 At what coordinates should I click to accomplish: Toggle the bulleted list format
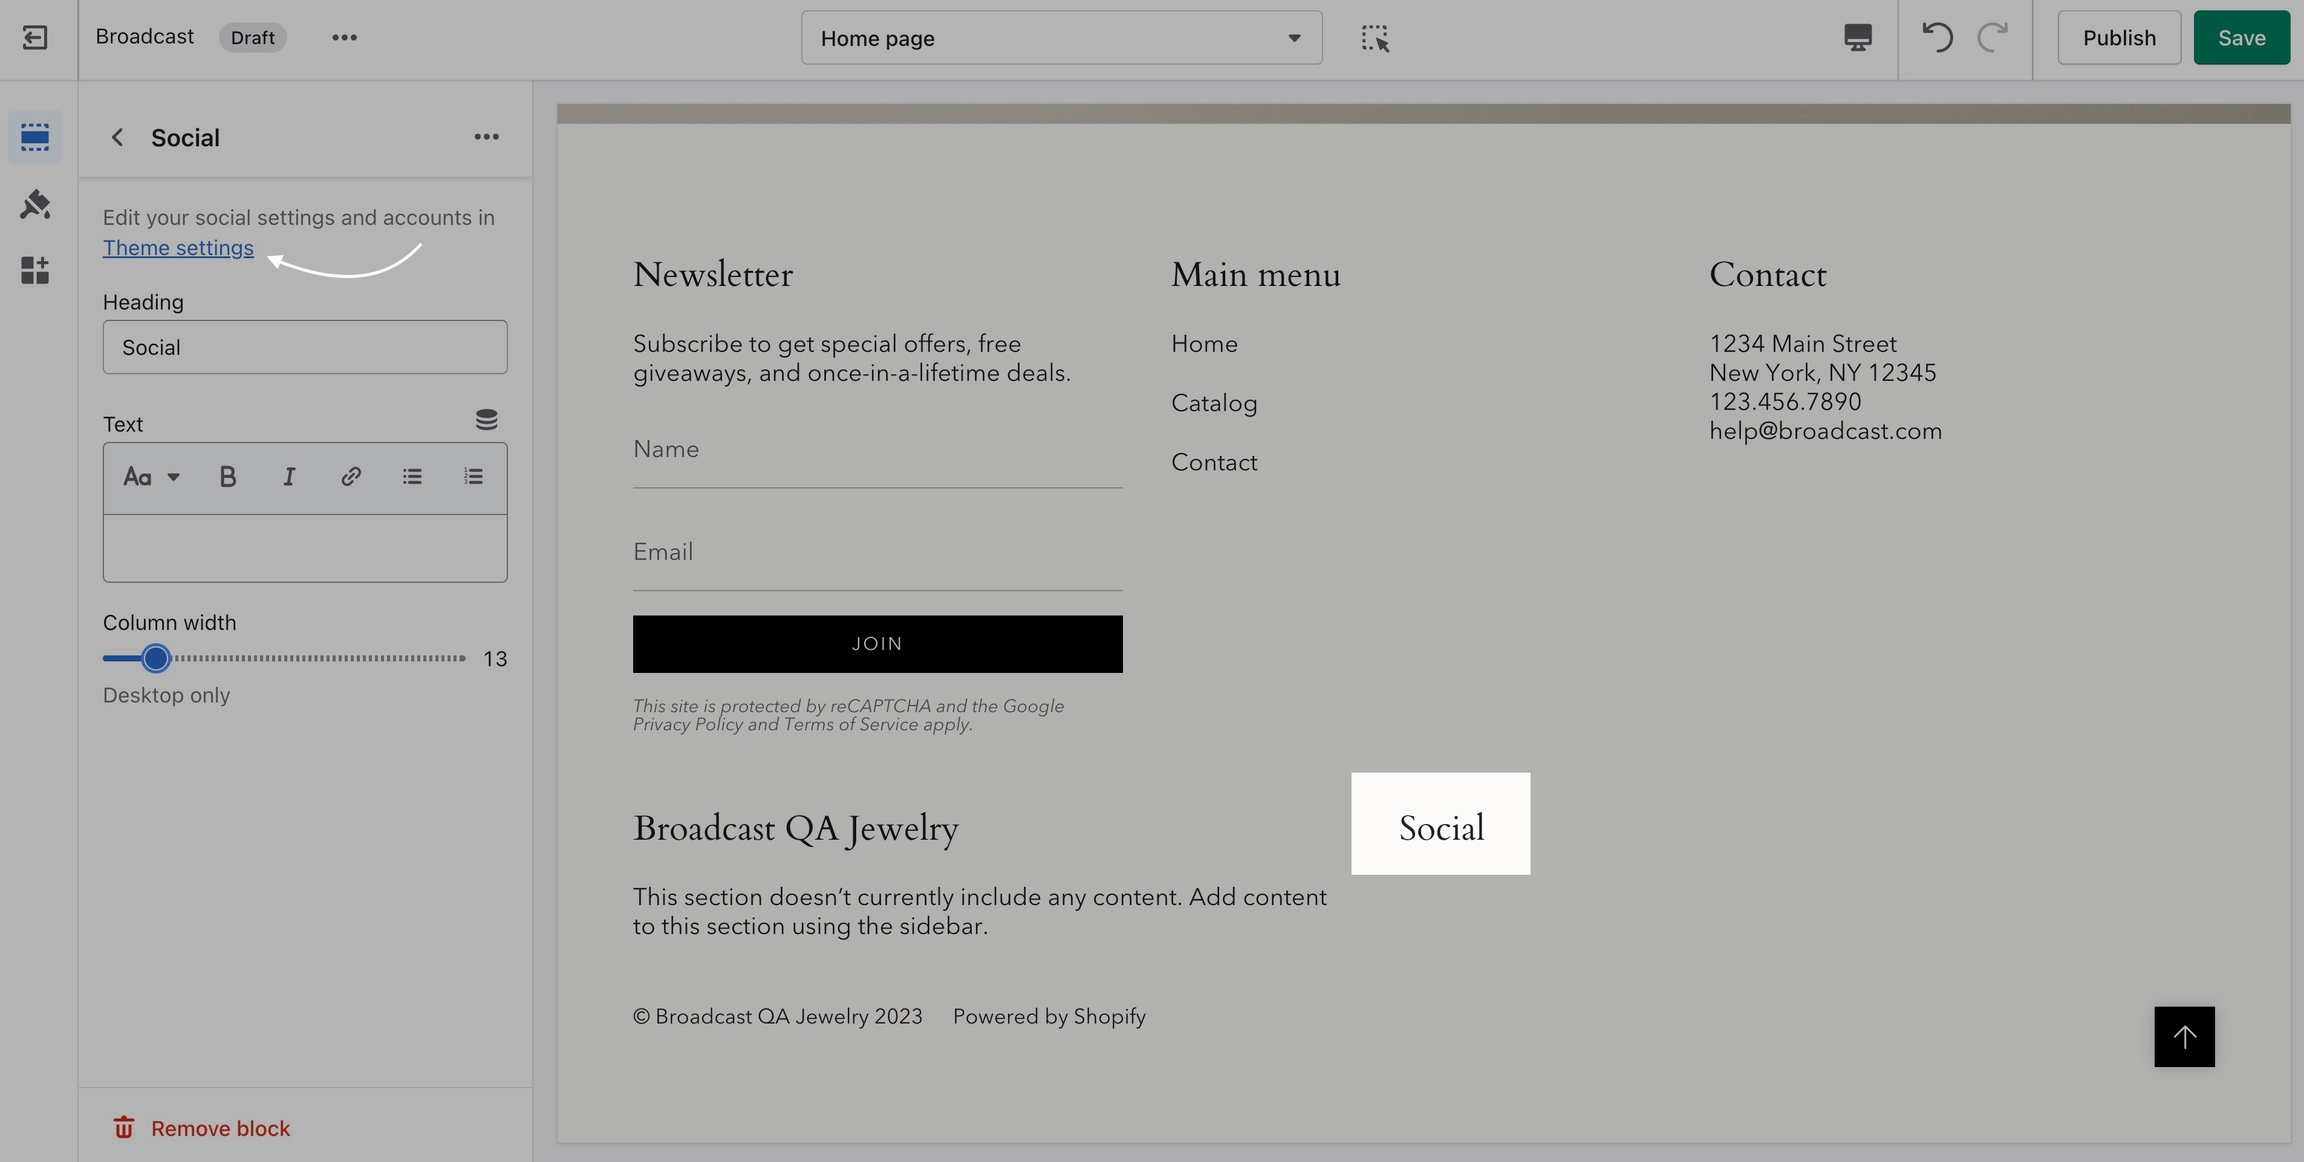pyautogui.click(x=412, y=477)
